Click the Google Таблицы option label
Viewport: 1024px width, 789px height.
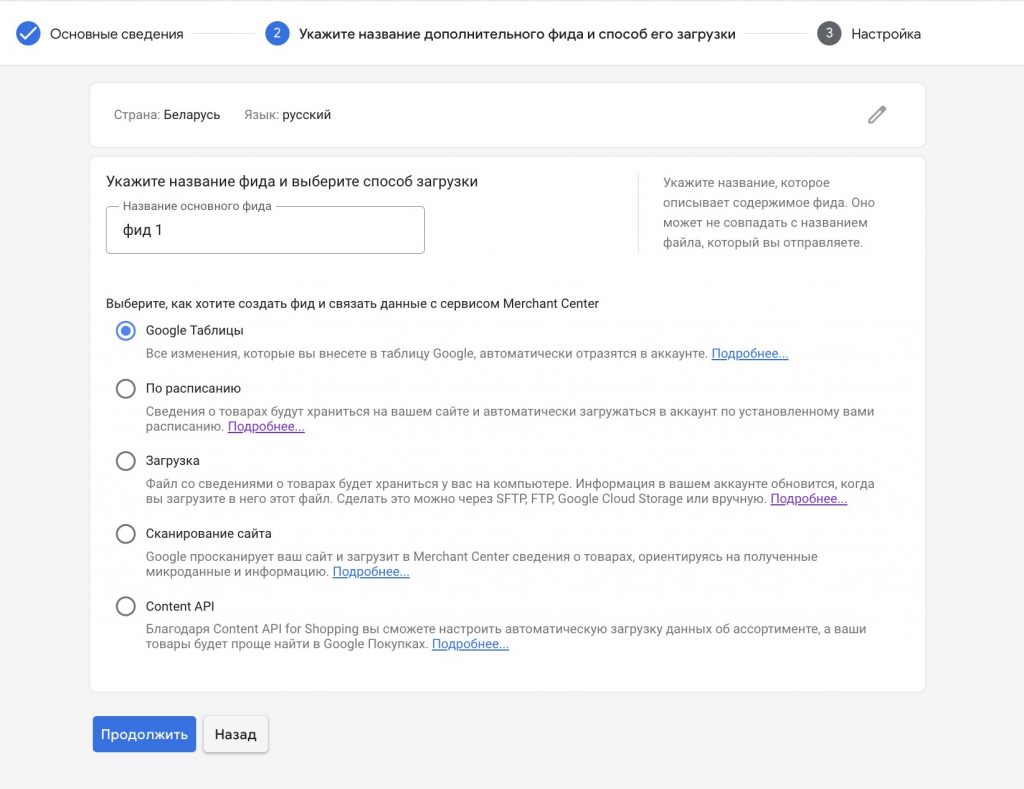[194, 330]
